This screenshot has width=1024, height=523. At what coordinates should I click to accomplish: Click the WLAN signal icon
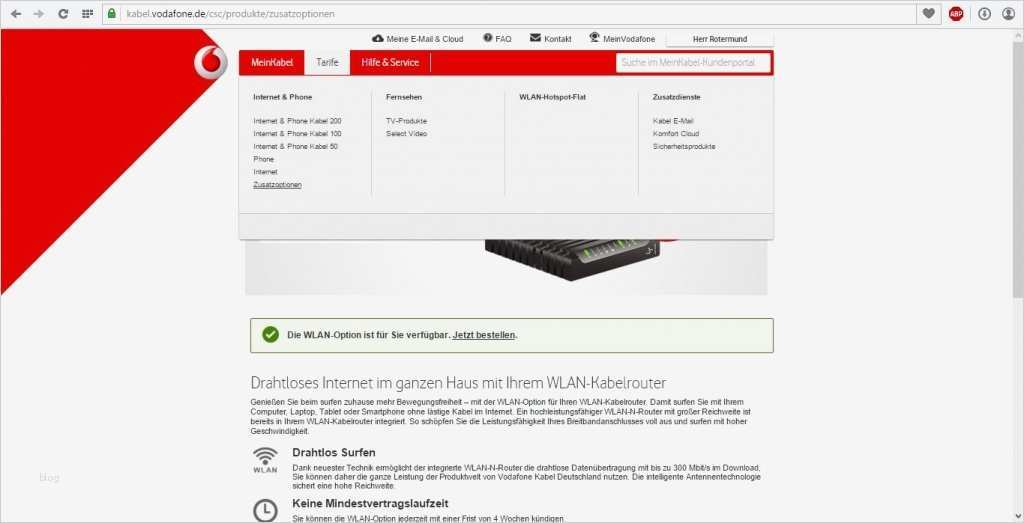tap(265, 459)
